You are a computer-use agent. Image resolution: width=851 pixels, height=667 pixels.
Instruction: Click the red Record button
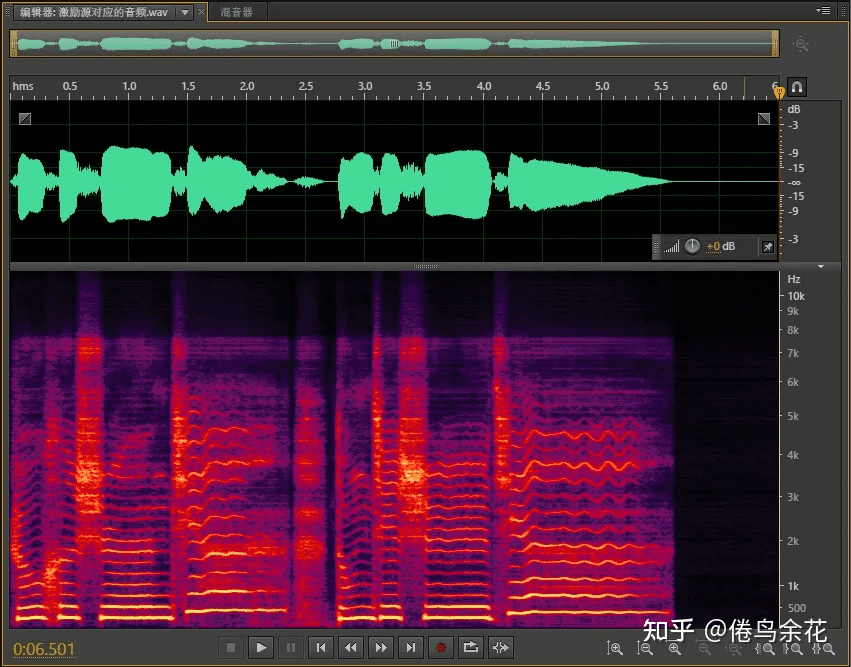[441, 647]
